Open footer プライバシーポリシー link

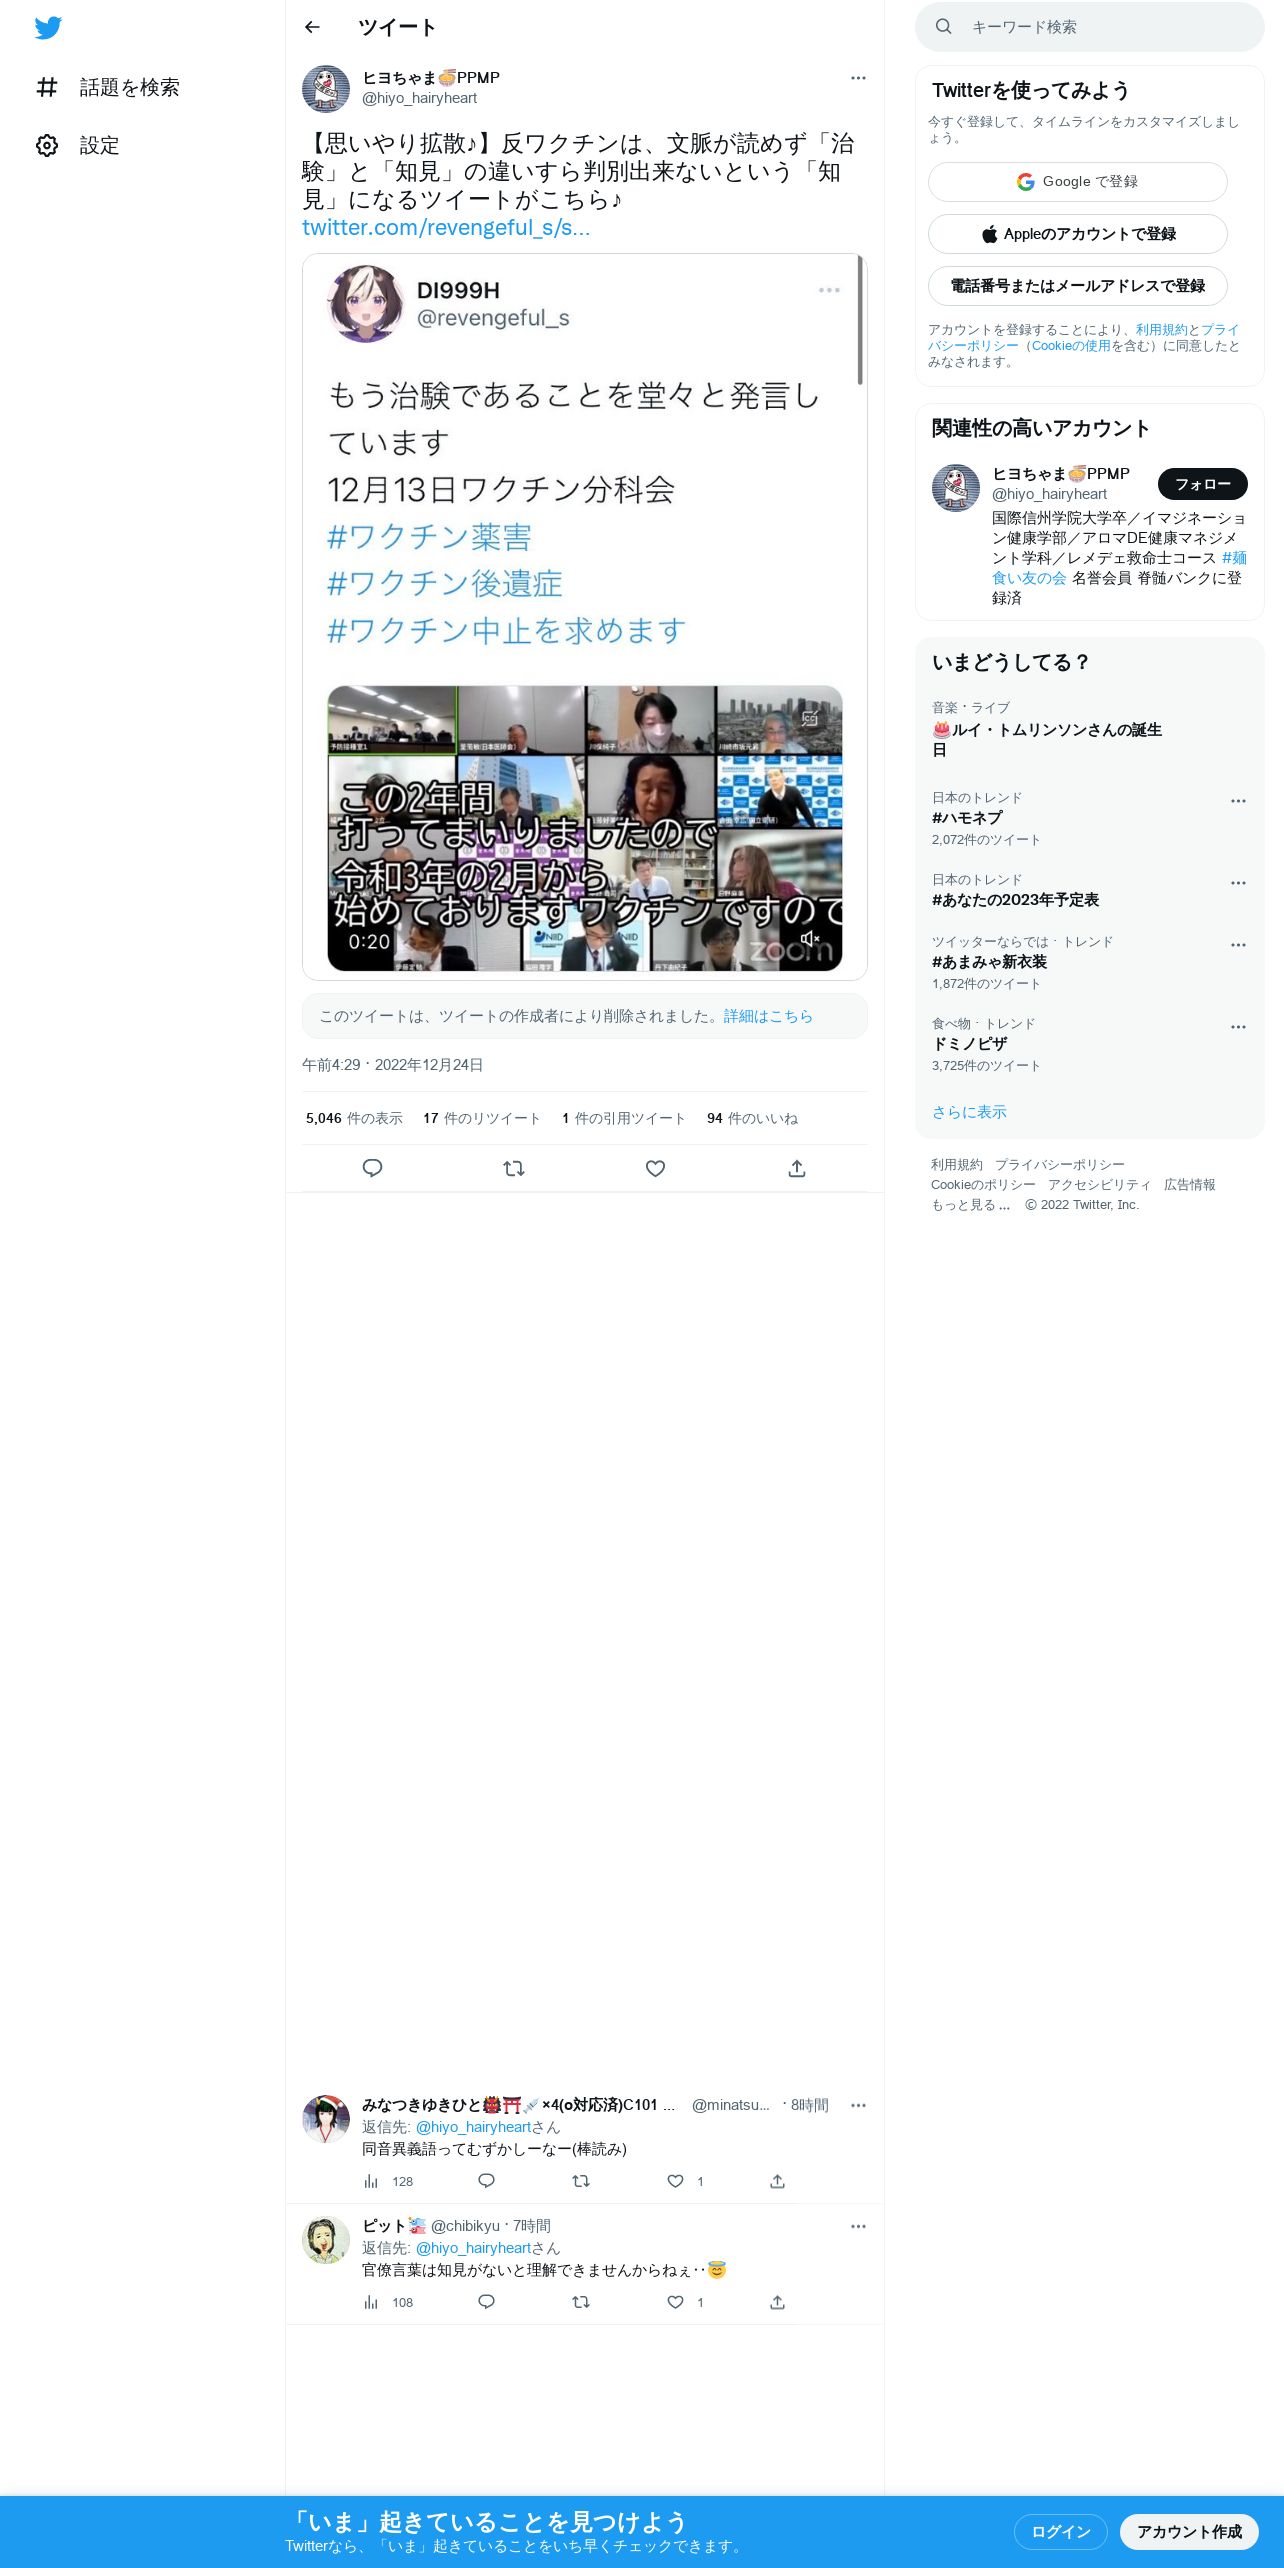coord(1059,1165)
